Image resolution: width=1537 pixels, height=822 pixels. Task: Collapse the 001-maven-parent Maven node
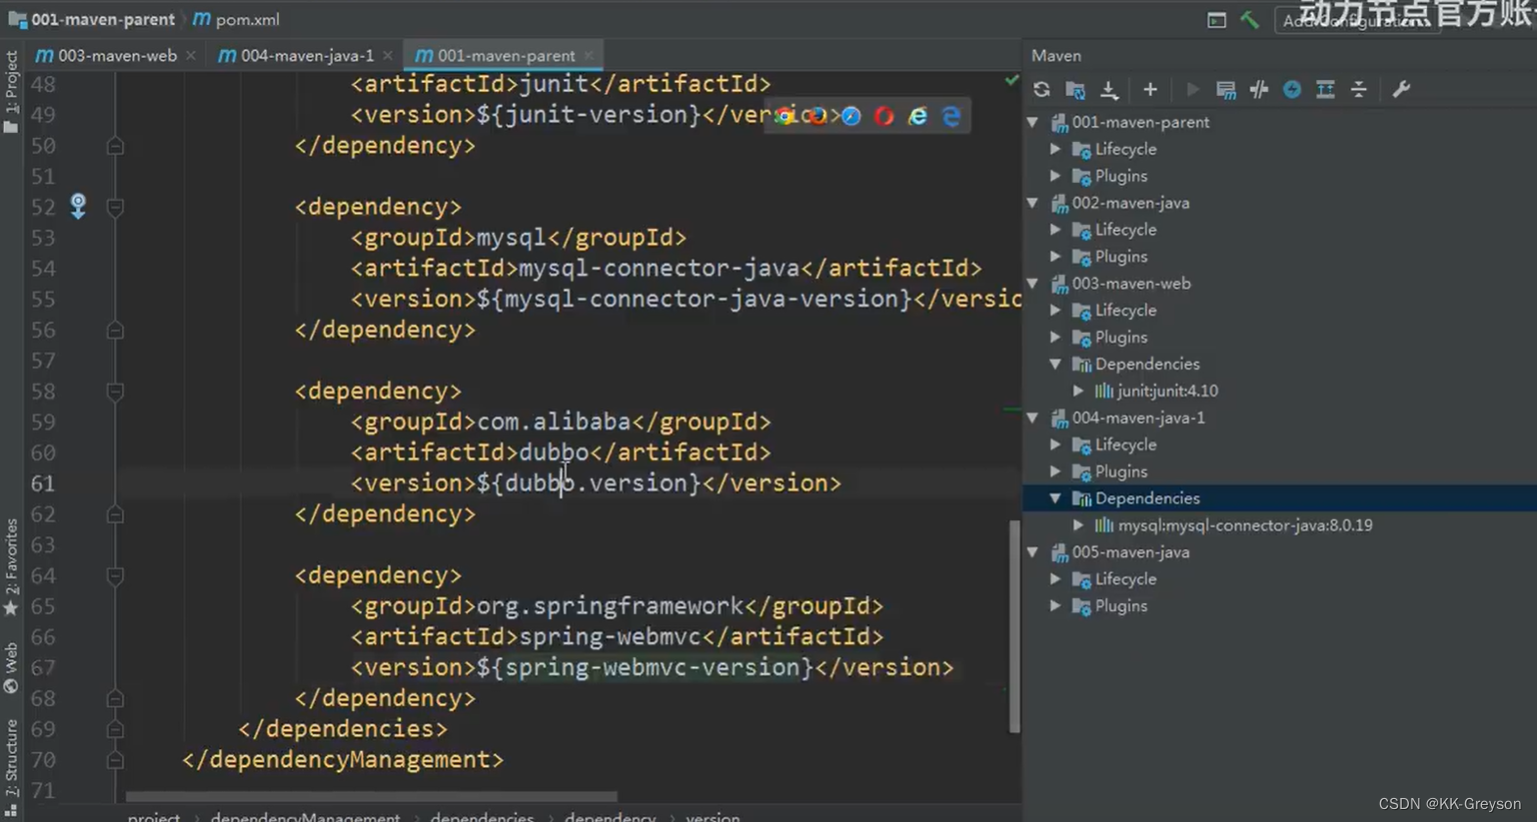(1033, 122)
